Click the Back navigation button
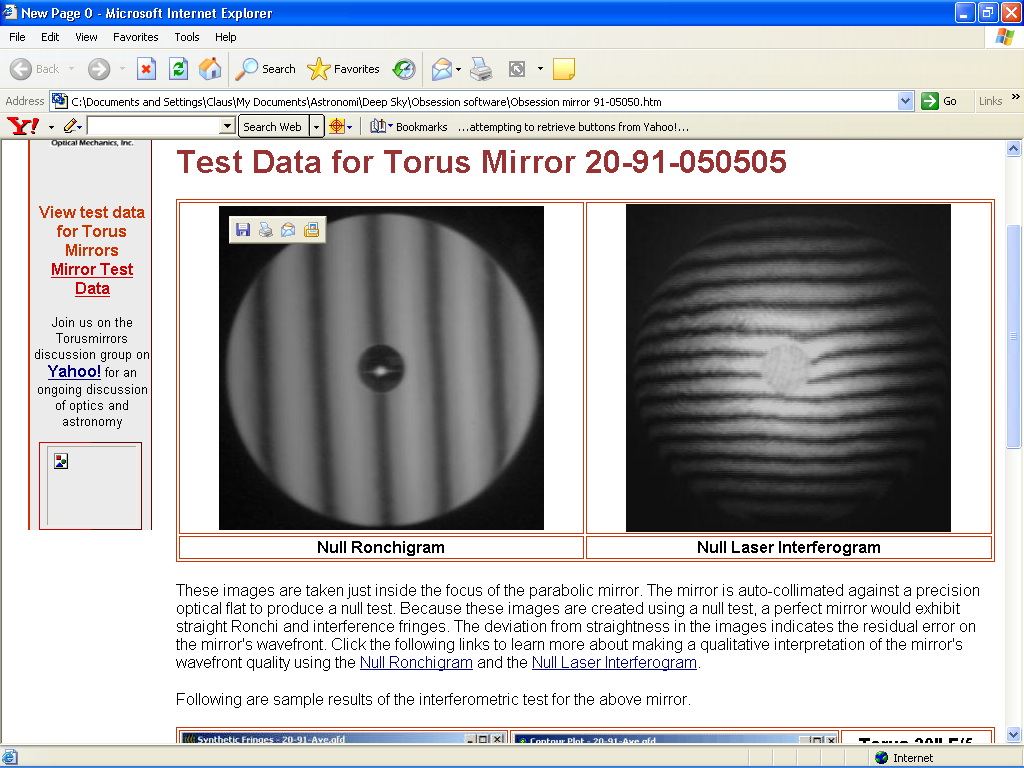The width and height of the screenshot is (1024, 768). 35,69
